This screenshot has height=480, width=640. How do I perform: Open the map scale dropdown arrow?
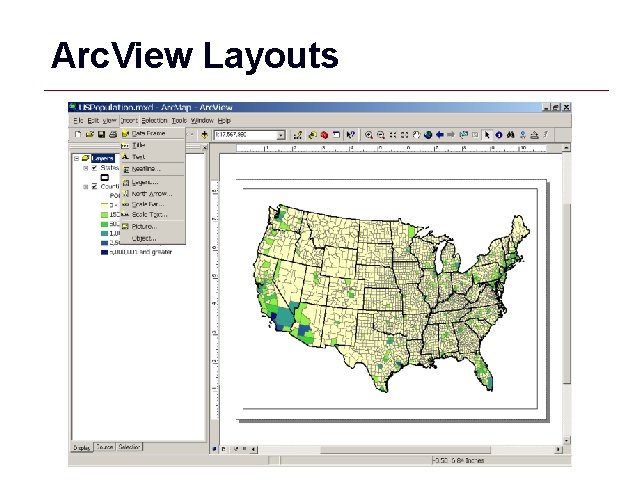tap(281, 135)
